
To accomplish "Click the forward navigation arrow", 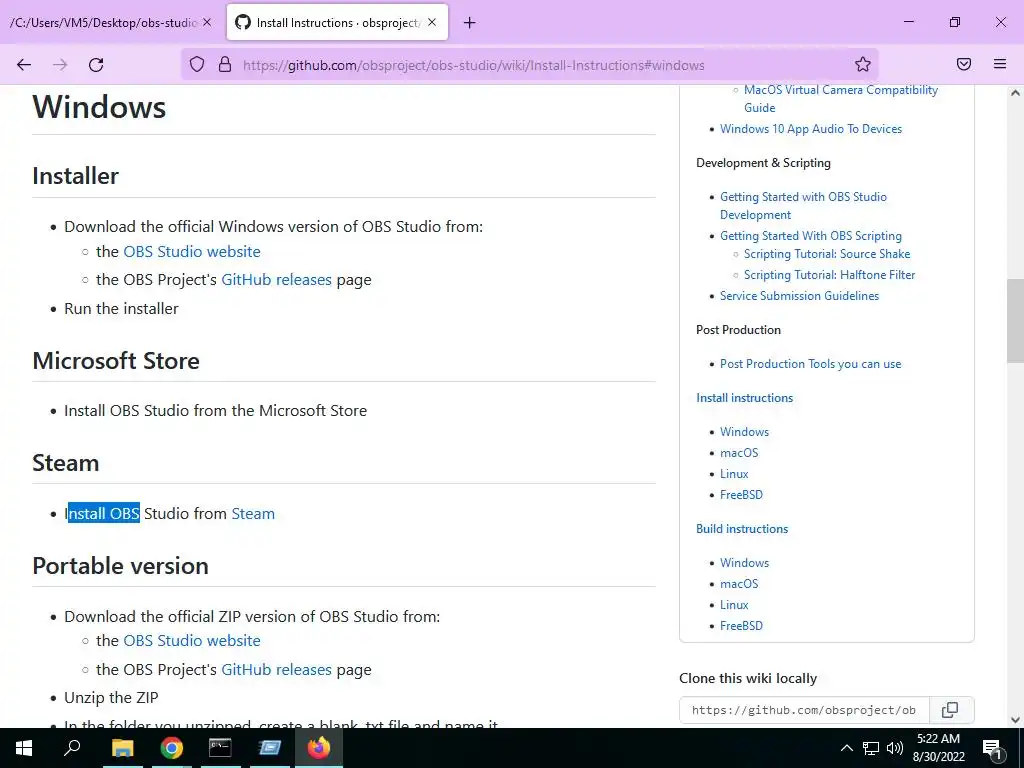I will (x=60, y=65).
